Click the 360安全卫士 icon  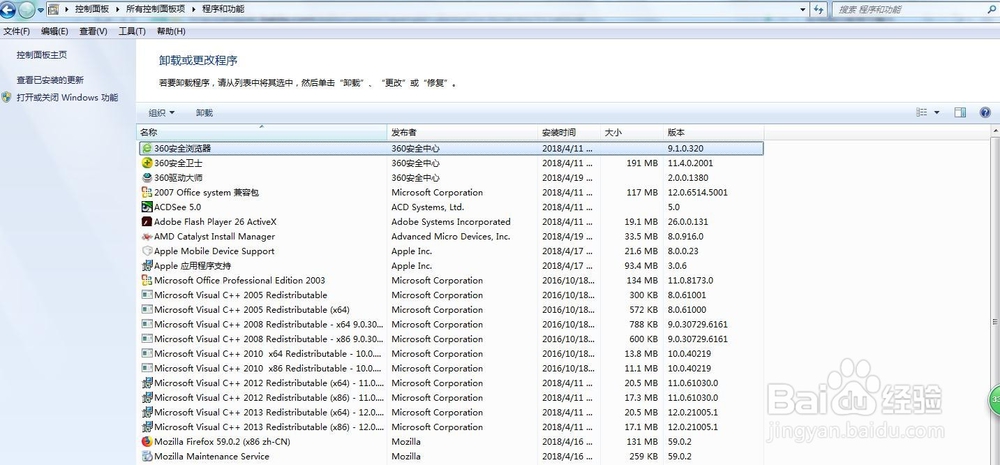(147, 163)
